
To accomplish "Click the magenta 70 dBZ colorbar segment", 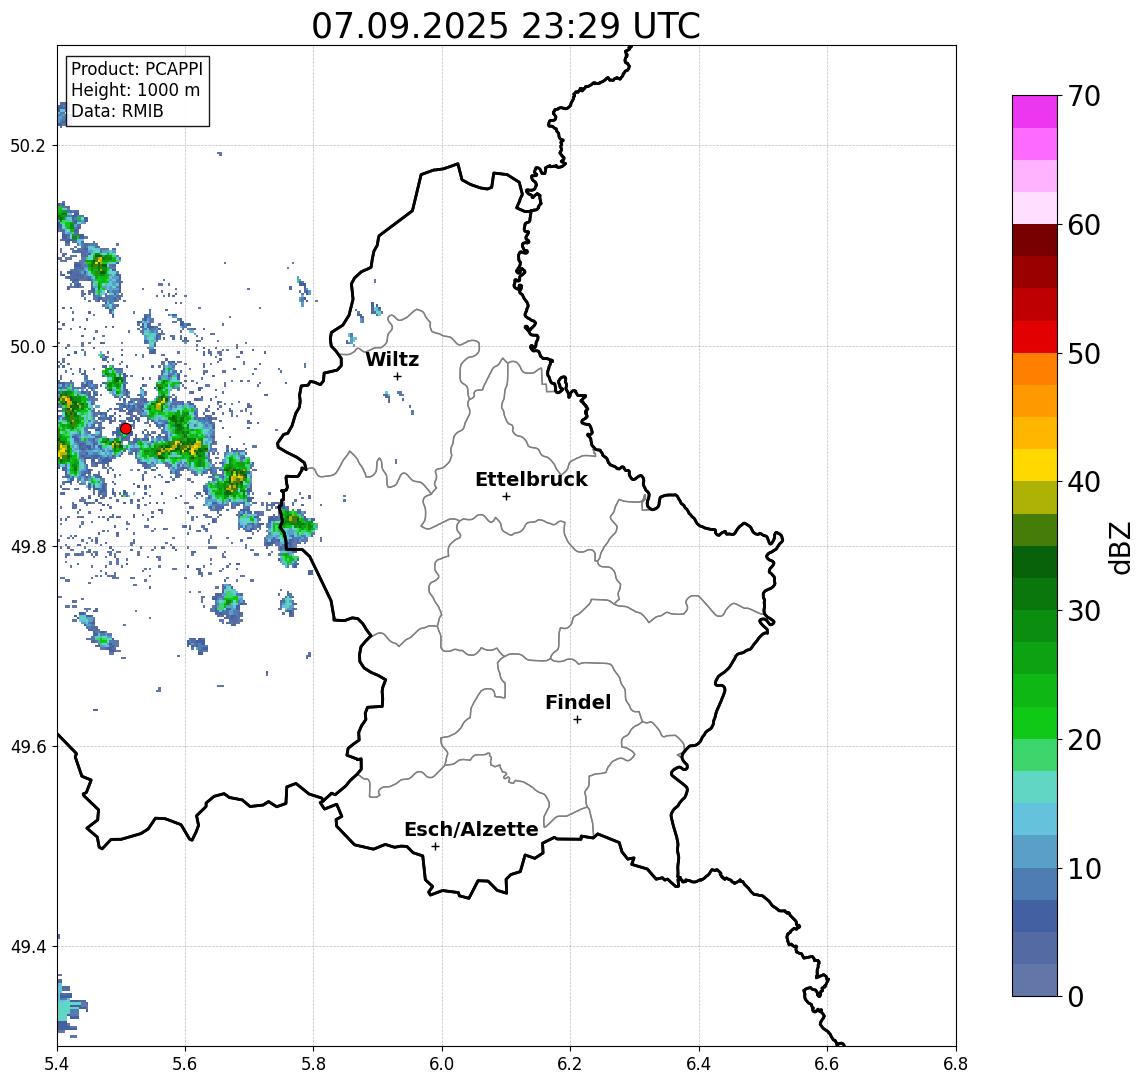I will 1035,112.
